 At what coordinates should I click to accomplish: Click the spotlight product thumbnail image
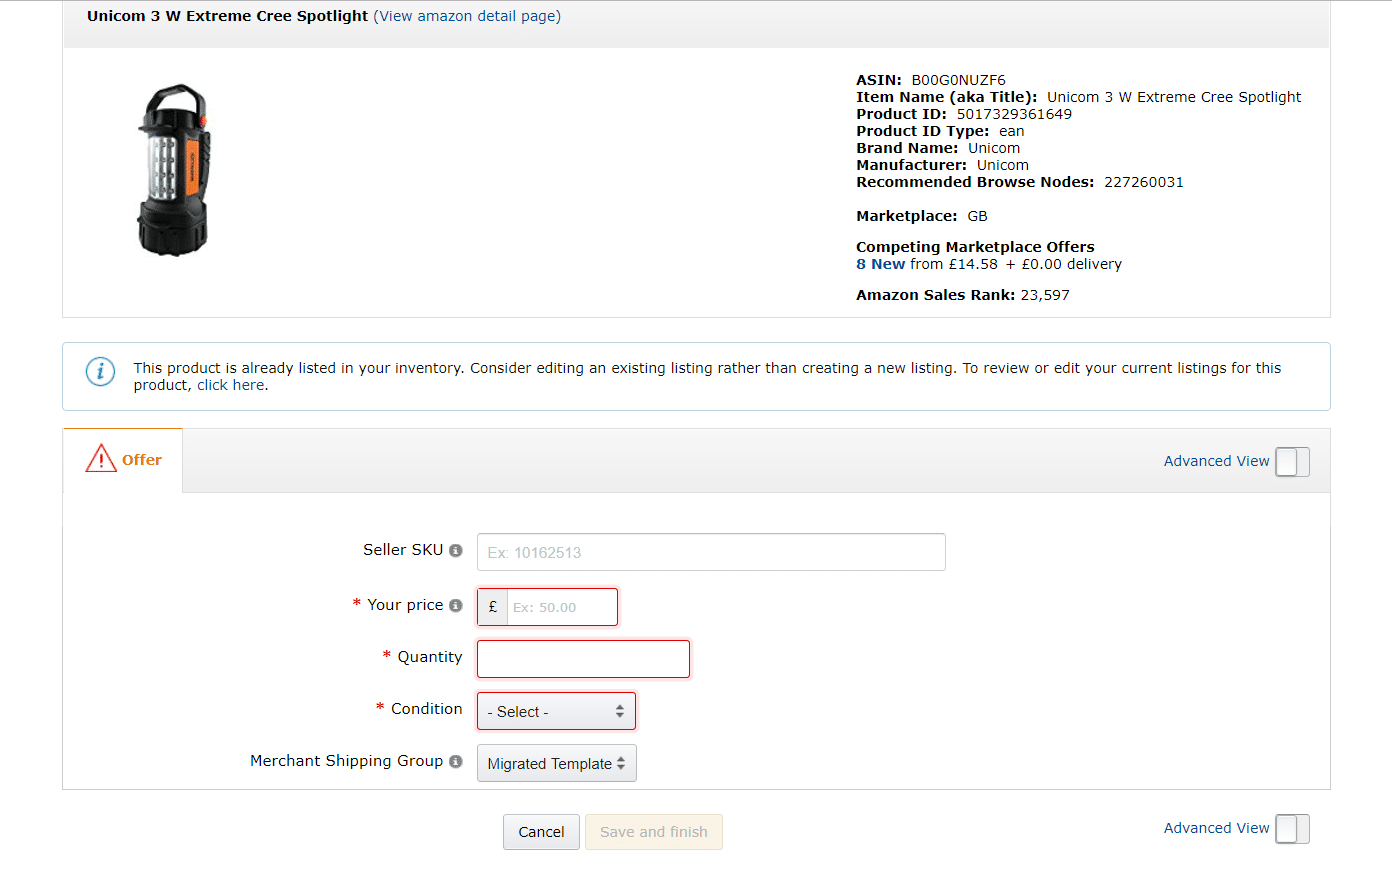coord(173,170)
